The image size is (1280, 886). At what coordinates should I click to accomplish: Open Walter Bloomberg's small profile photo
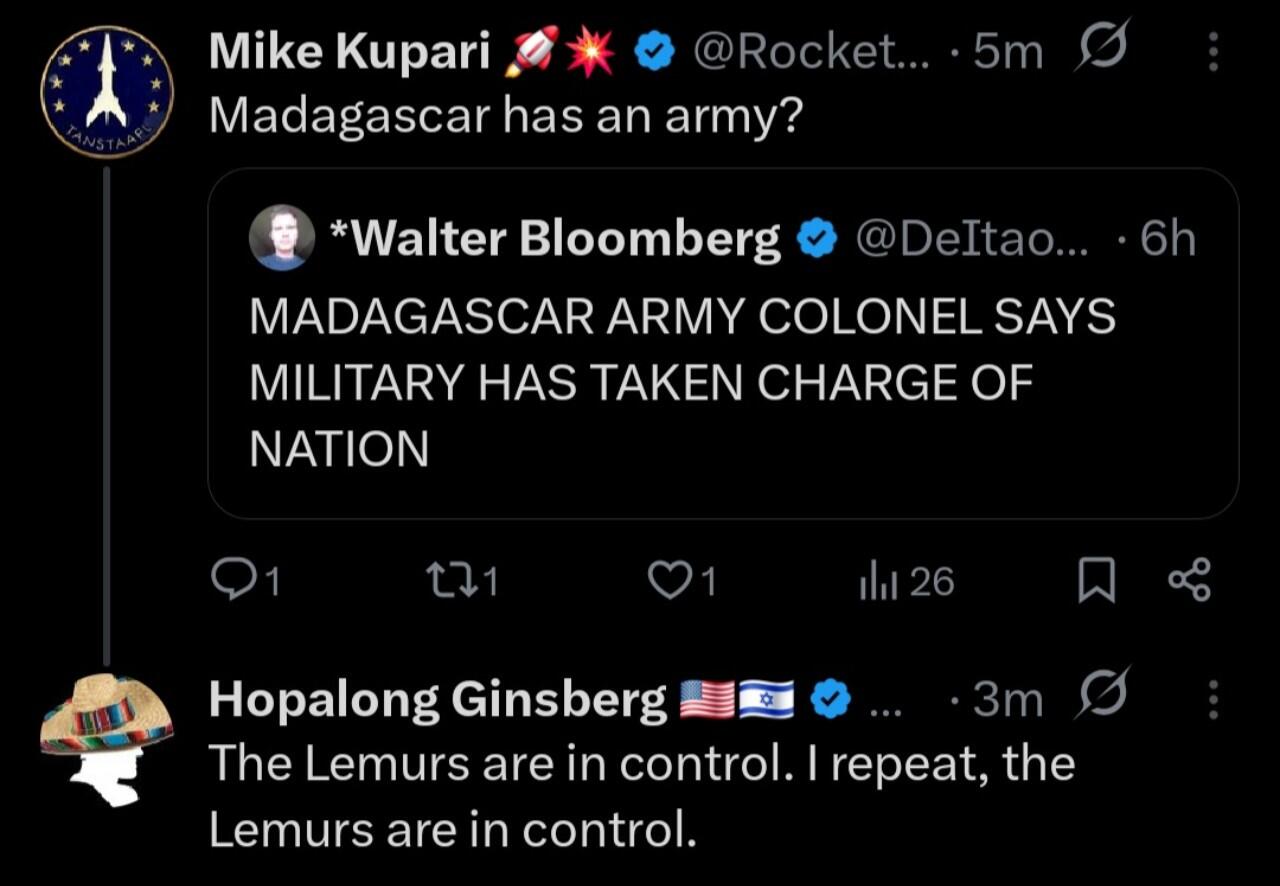click(x=280, y=238)
